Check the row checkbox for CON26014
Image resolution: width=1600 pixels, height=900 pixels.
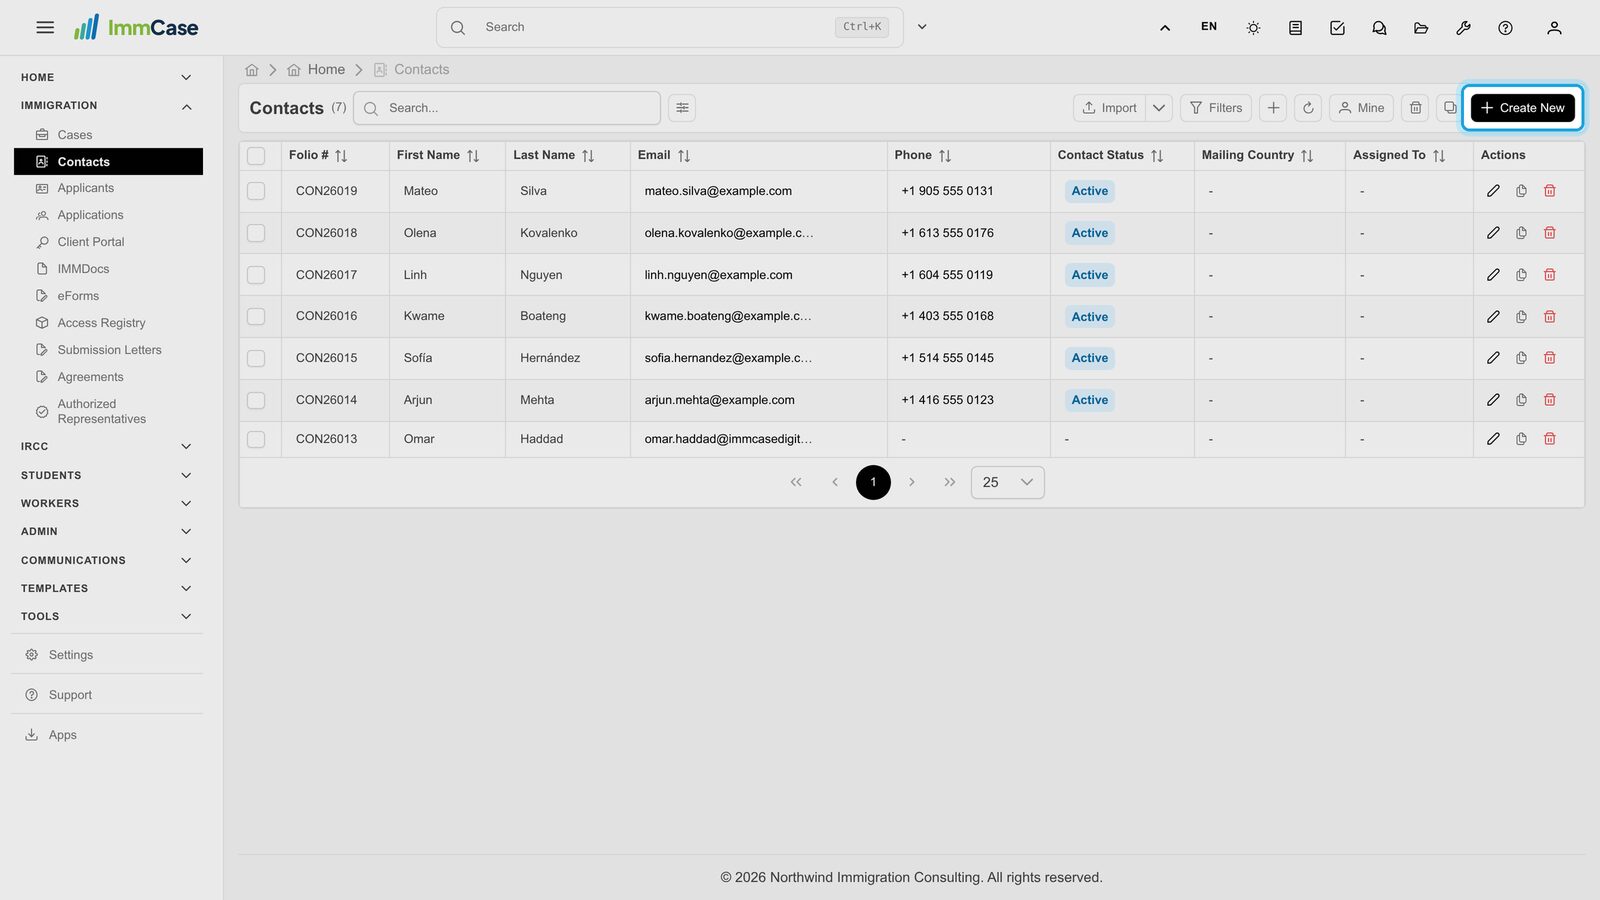[x=256, y=400]
